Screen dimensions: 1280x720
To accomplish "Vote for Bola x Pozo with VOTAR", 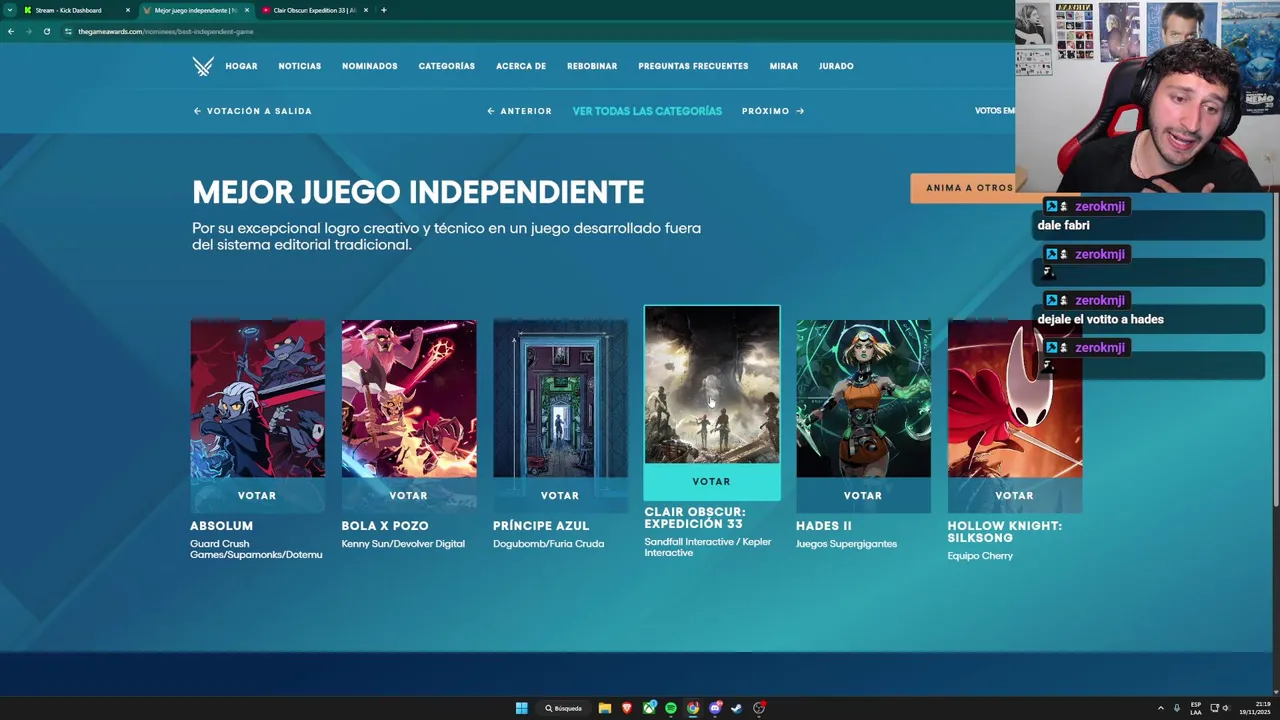I will 408,495.
